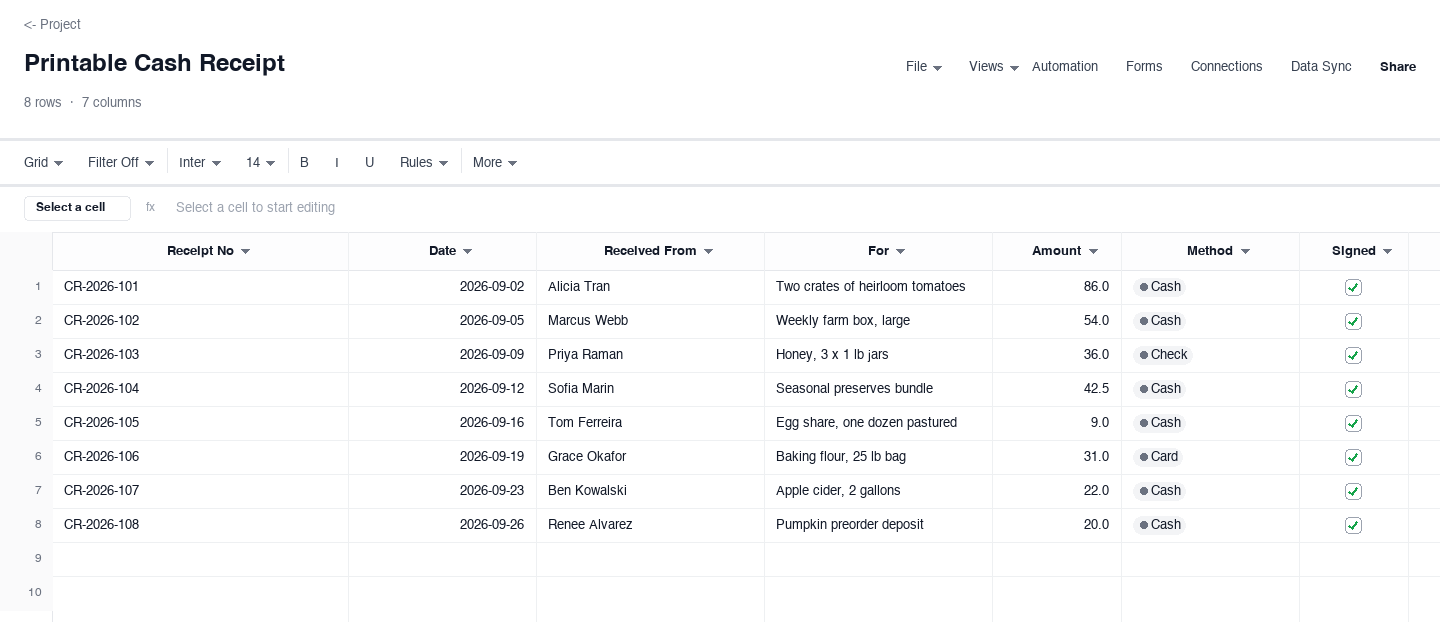Toggle Italic formatting button
The height and width of the screenshot is (622, 1440).
pos(337,162)
